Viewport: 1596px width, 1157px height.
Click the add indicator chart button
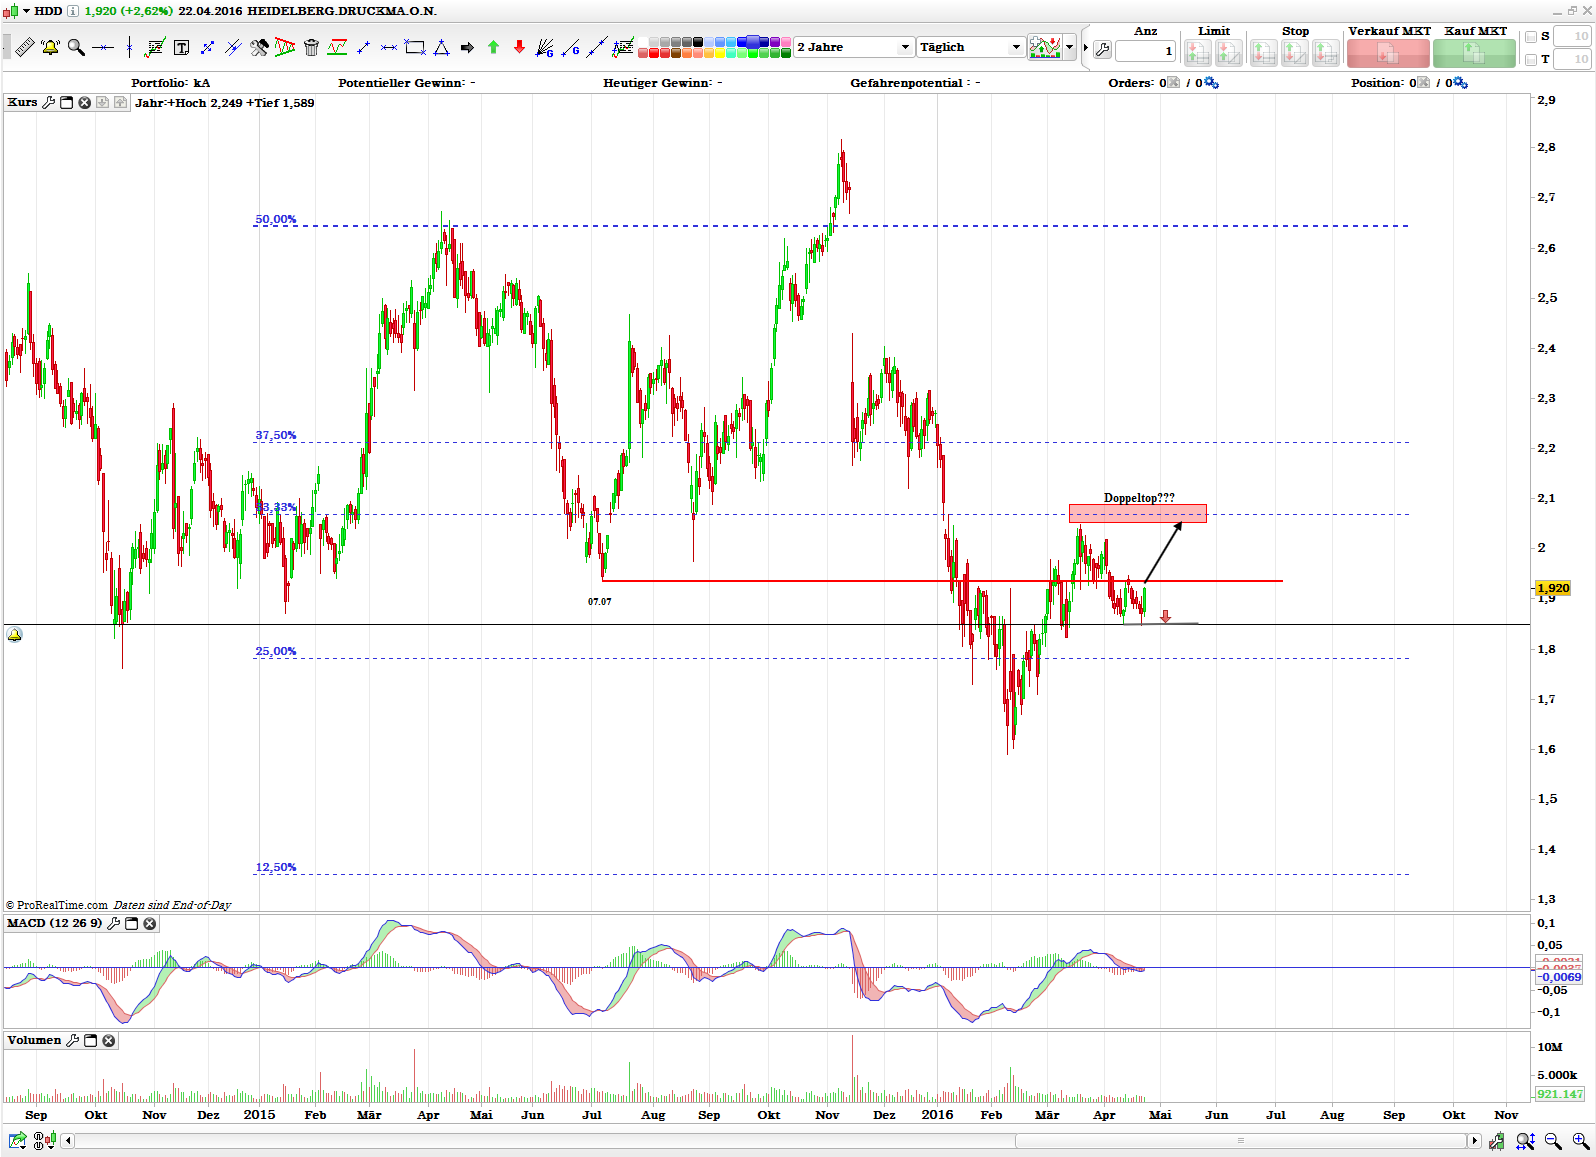pos(1045,47)
